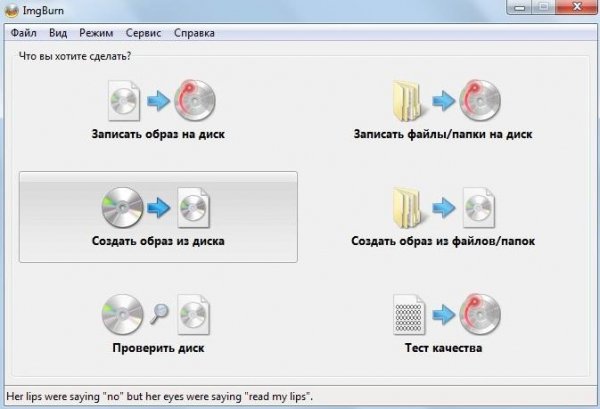Close the ImgBurn window
This screenshot has height=409, width=600.
(576, 7)
